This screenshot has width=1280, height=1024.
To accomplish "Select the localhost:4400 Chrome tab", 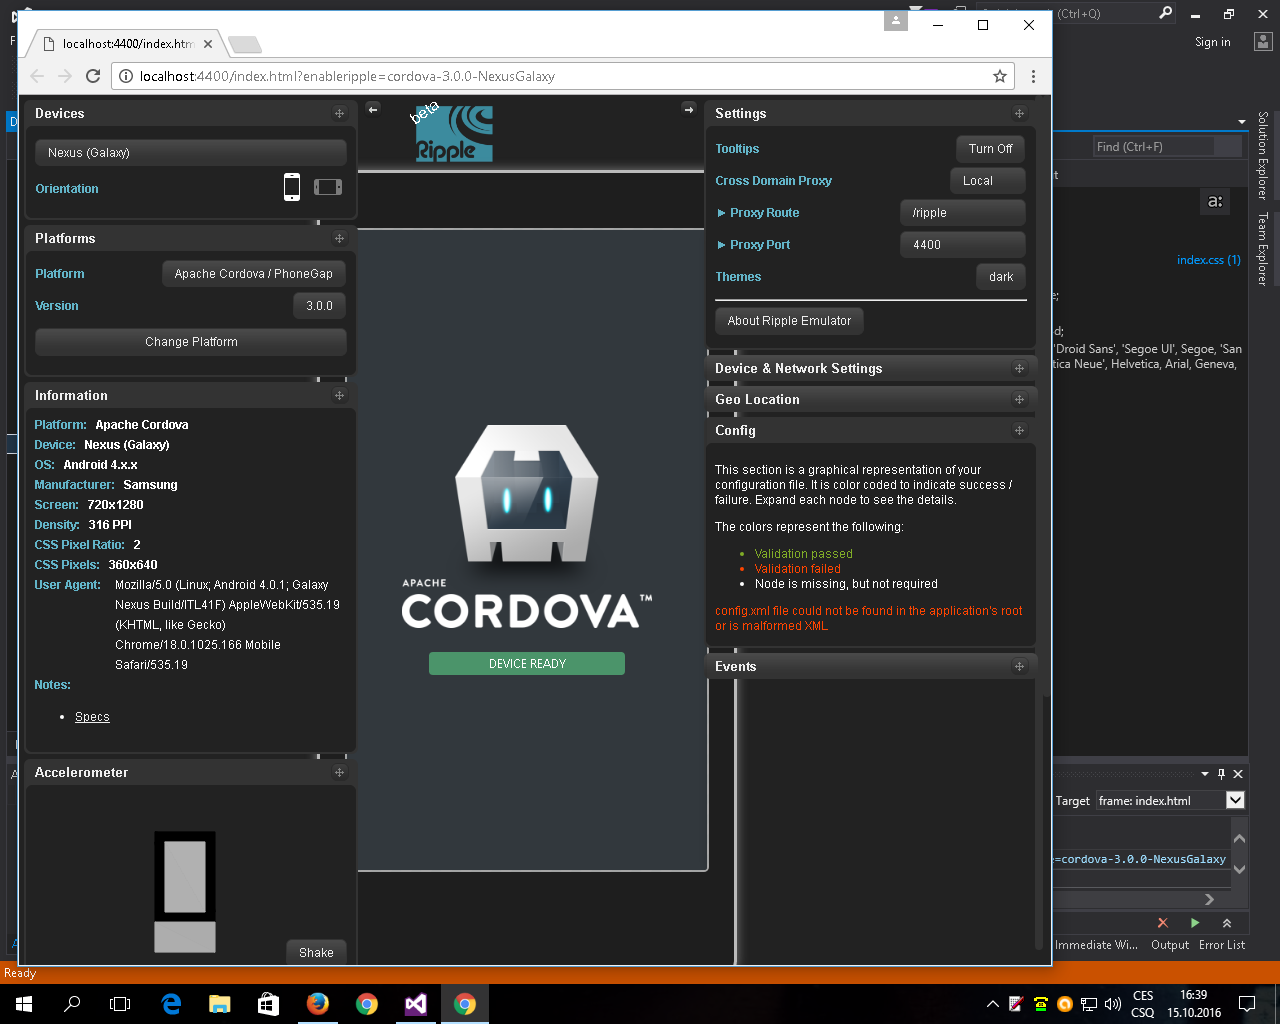I will [x=125, y=44].
